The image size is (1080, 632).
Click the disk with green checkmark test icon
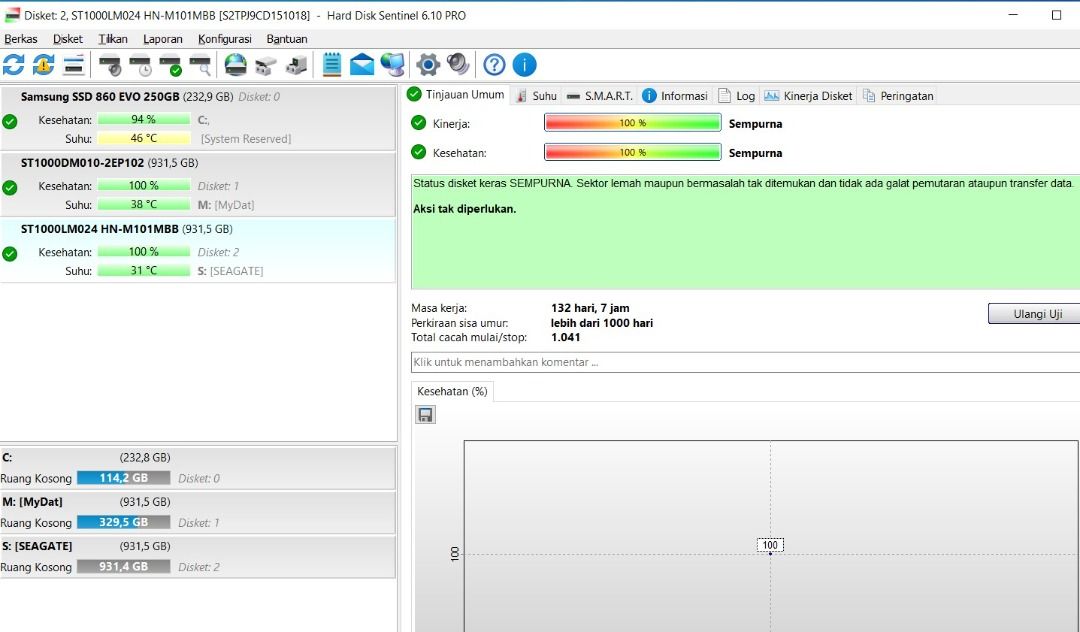click(171, 65)
